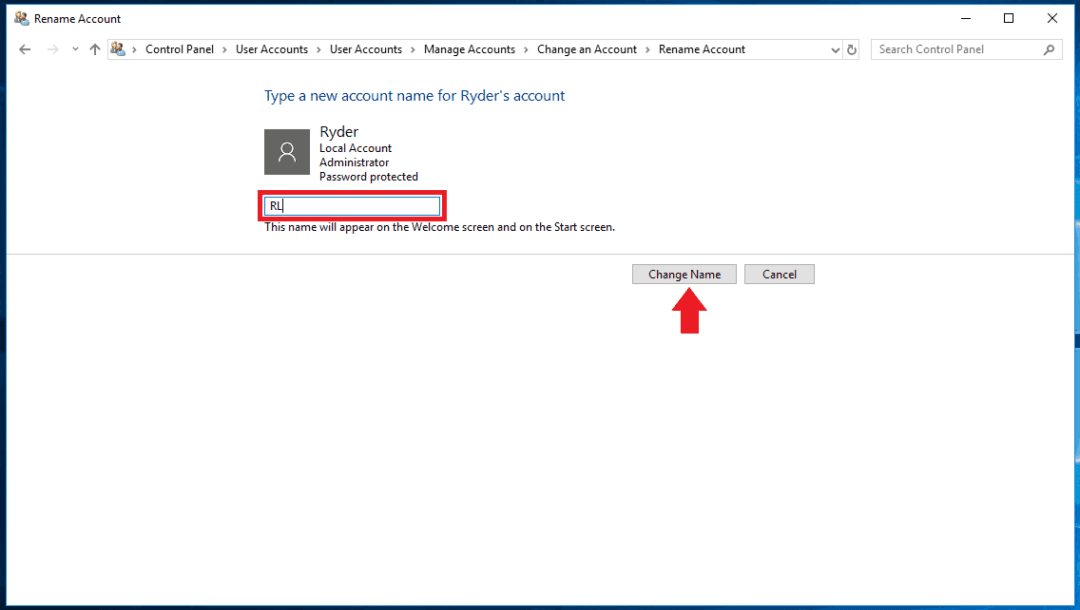This screenshot has height=610, width=1080.
Task: Close the Rename Account window
Action: pos(1052,19)
